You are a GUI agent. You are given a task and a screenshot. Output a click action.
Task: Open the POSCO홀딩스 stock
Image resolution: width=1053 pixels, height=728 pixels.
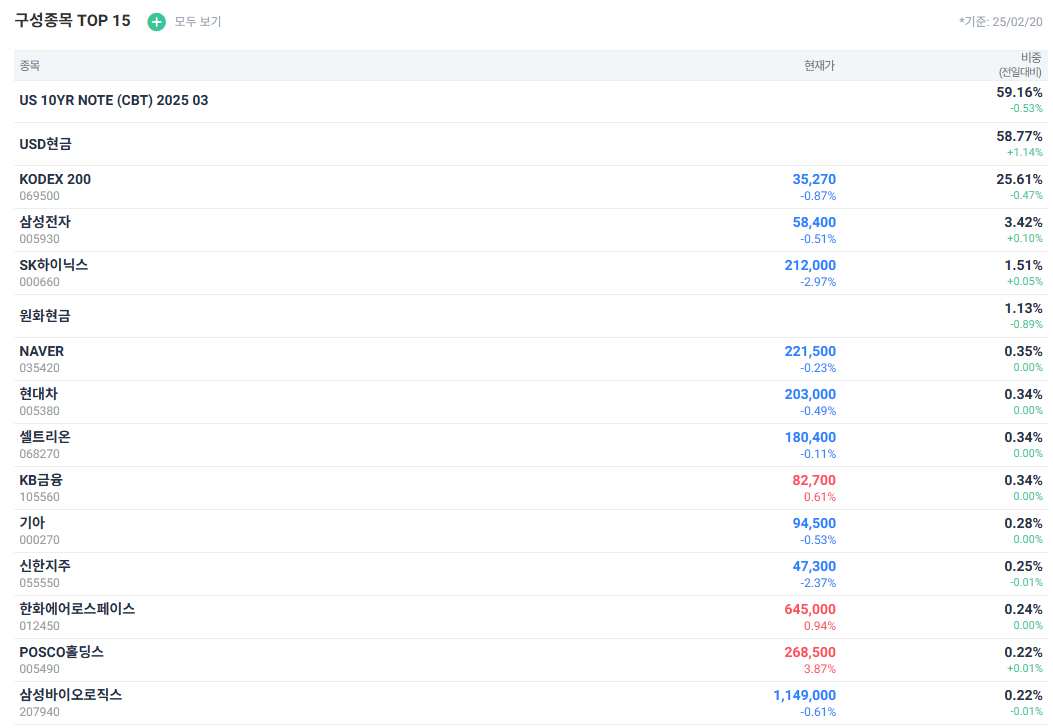[x=62, y=652]
